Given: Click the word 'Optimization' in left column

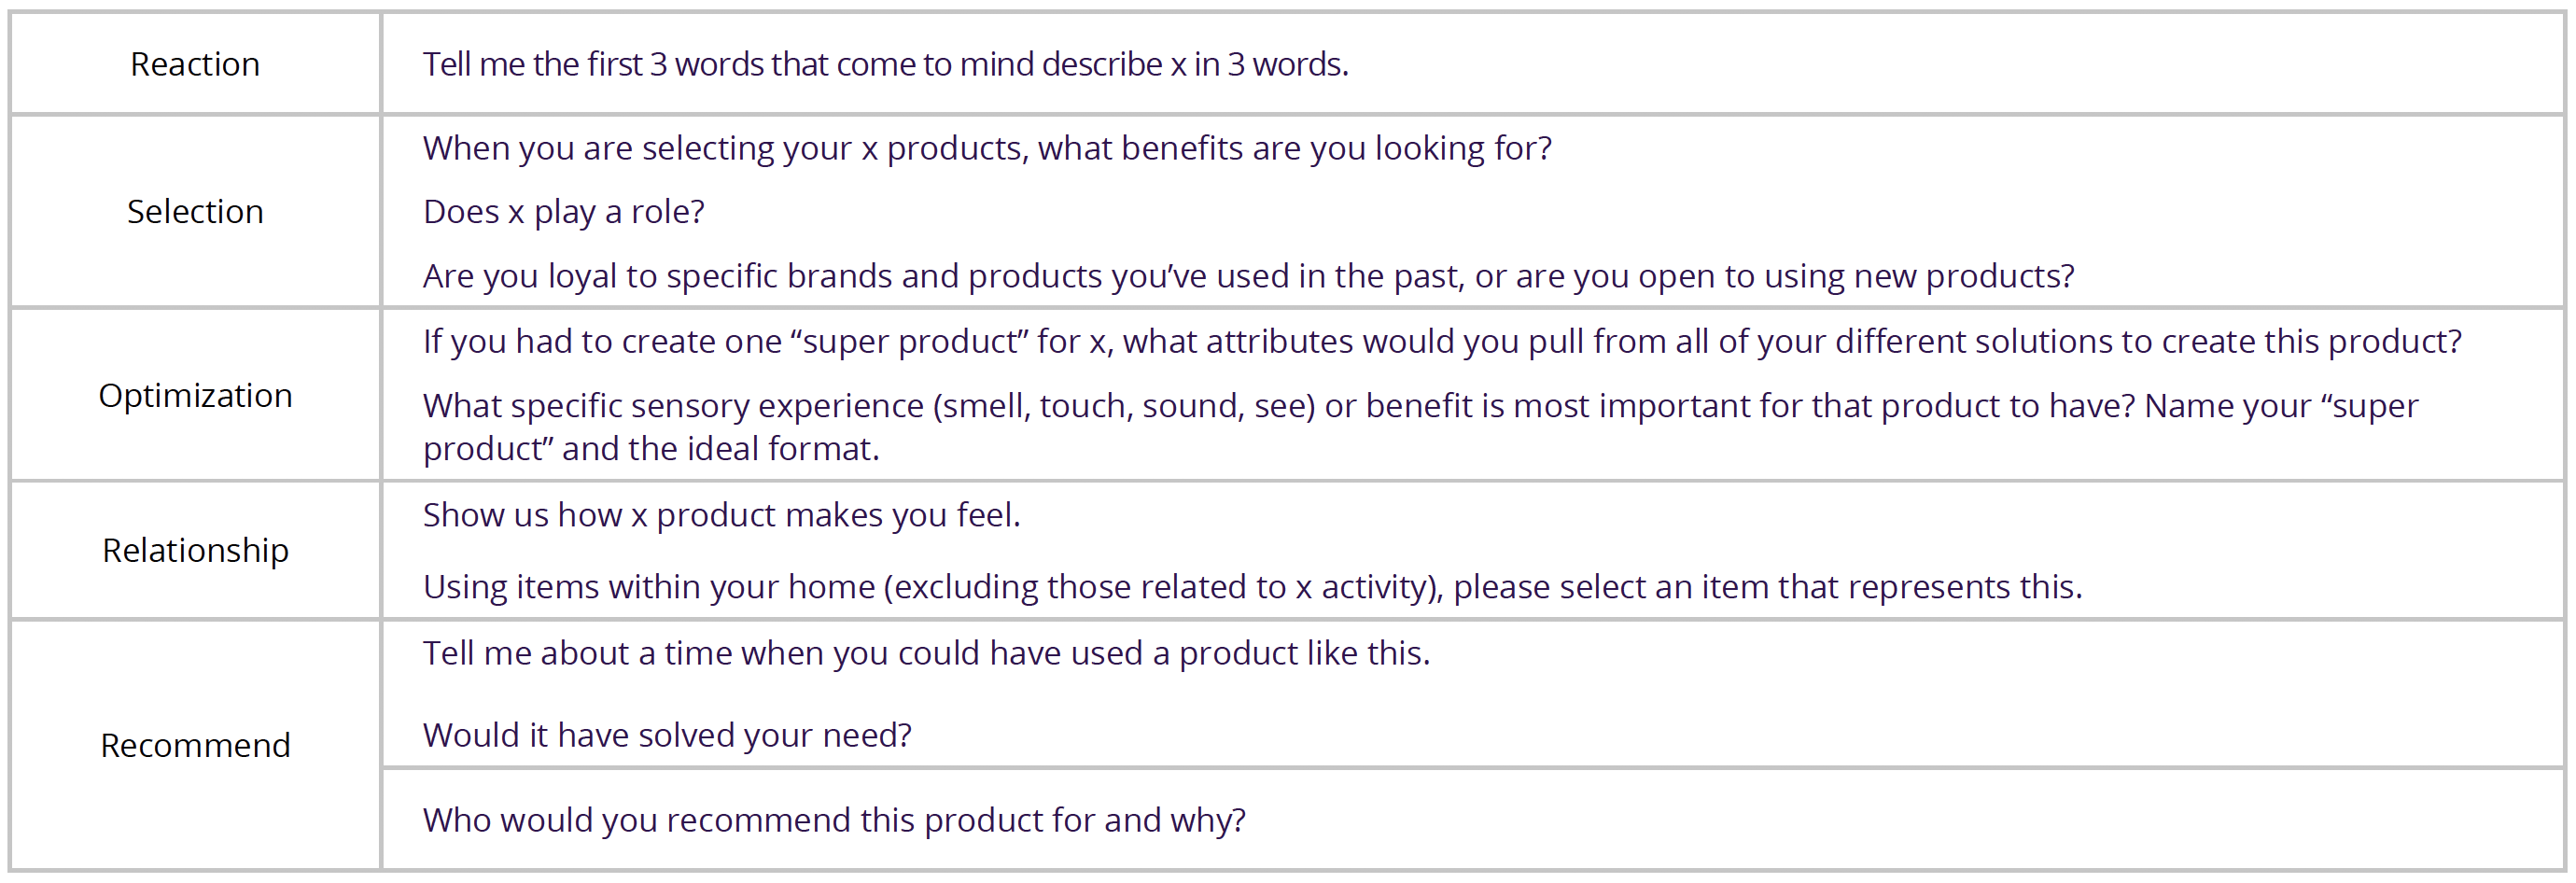Looking at the screenshot, I should coord(195,395).
